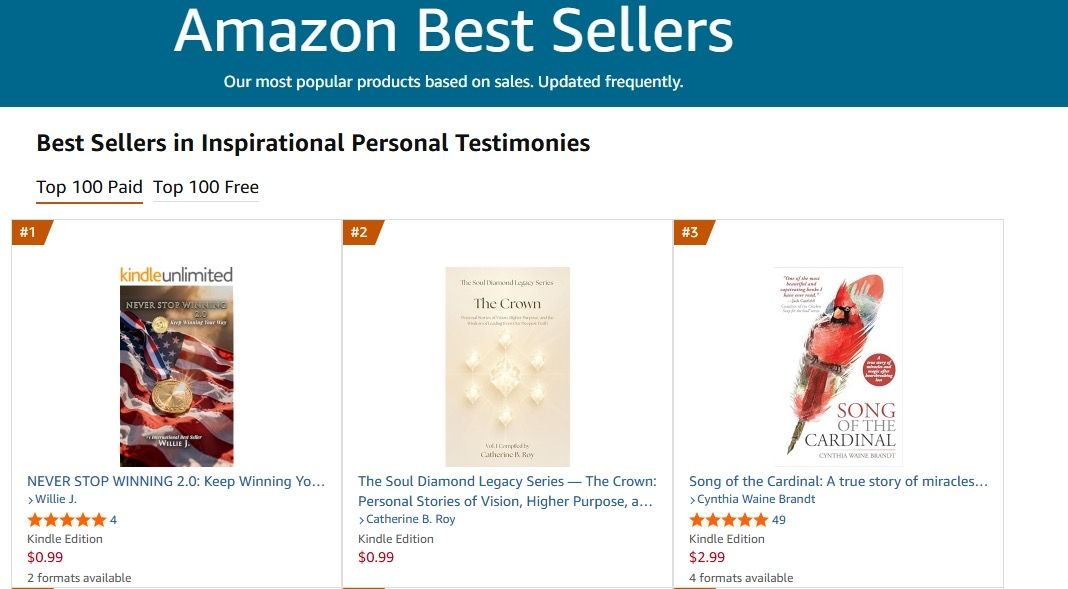This screenshot has height=589, width=1068.
Task: Visit author Catherine B. Roy's page
Action: coord(410,519)
